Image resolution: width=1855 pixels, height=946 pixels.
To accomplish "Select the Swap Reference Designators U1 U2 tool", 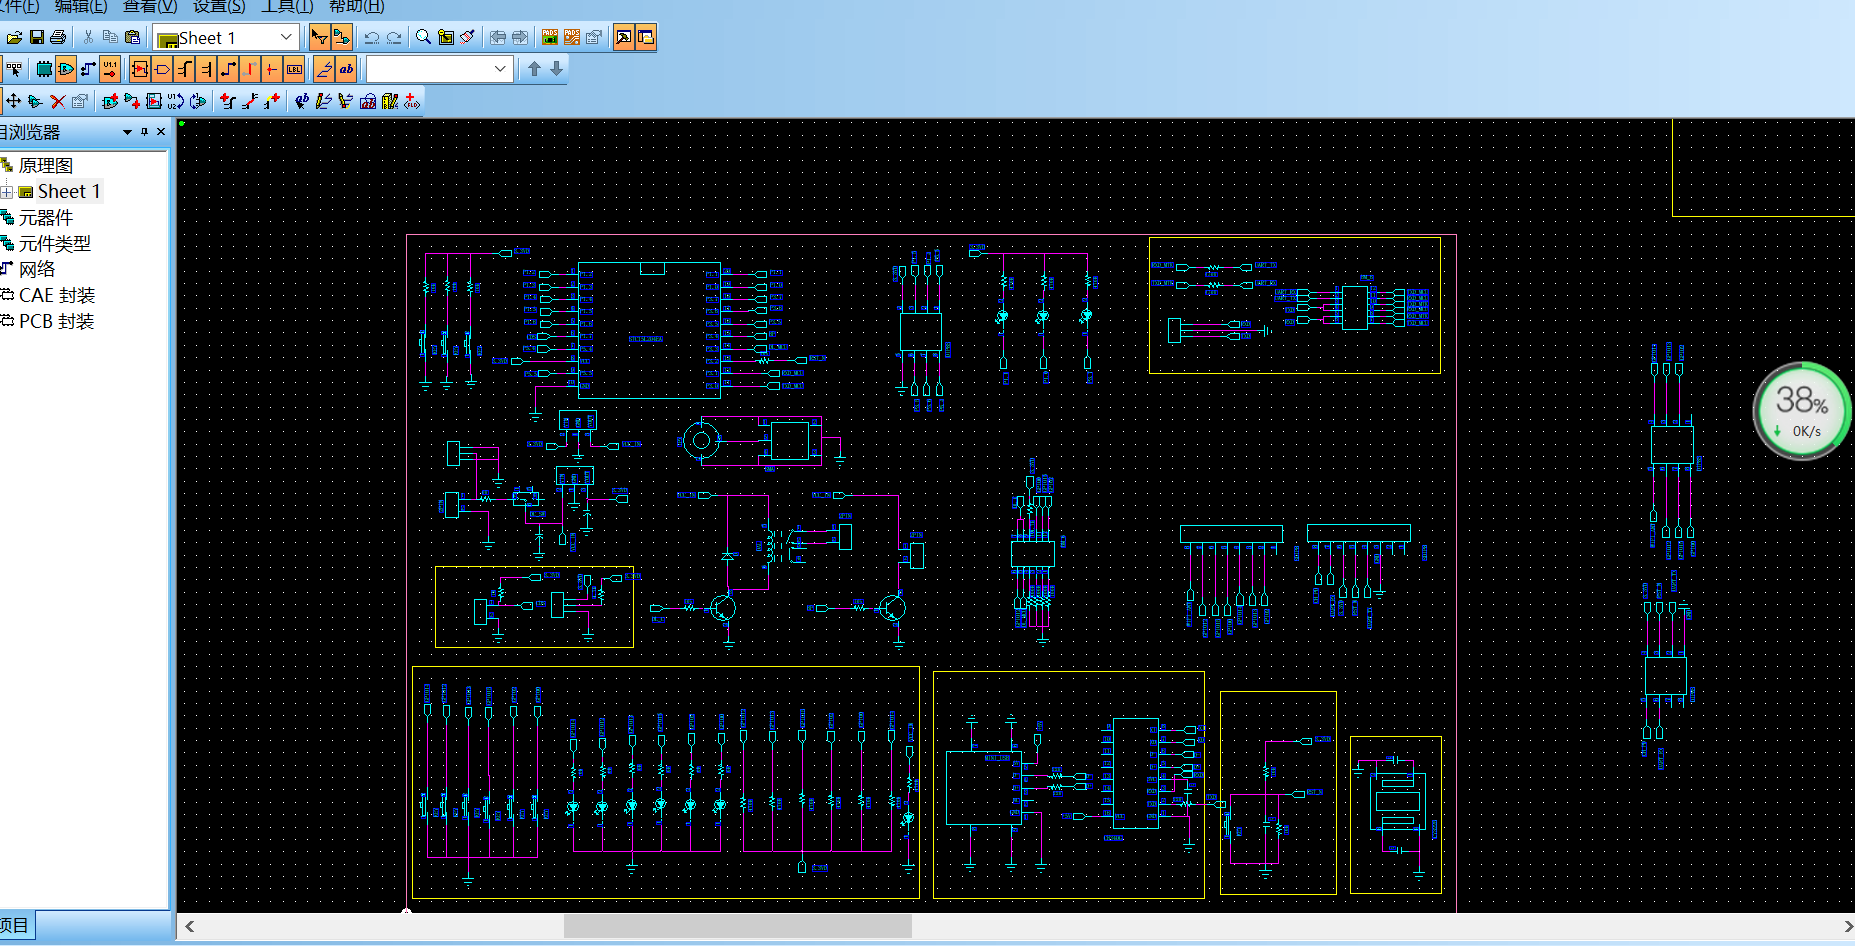I will pyautogui.click(x=176, y=101).
